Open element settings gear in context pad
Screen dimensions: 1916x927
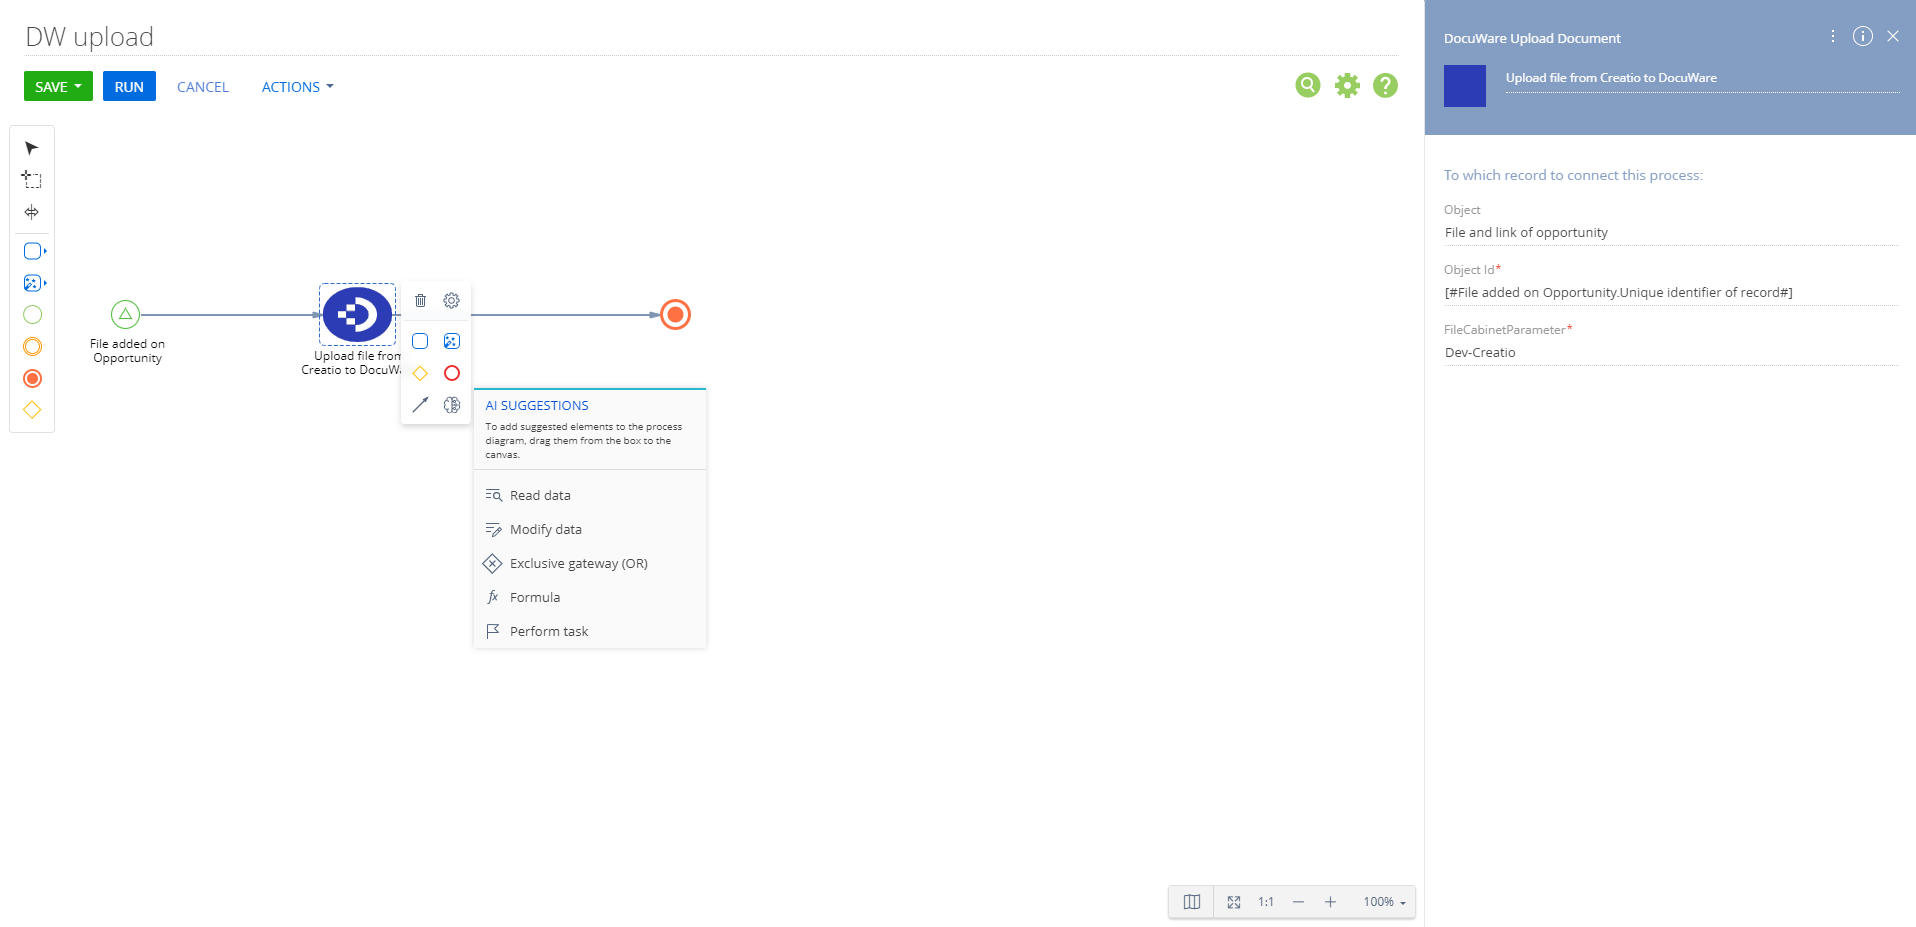point(452,300)
